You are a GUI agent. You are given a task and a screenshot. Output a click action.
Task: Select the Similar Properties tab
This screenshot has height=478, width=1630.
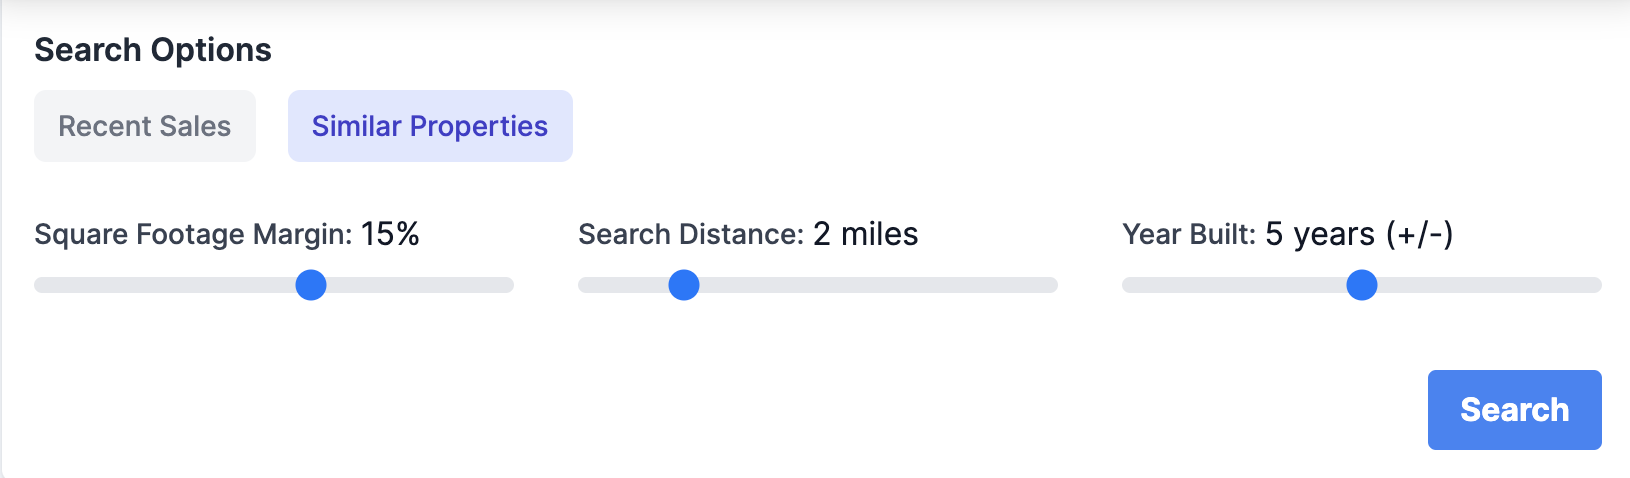pyautogui.click(x=430, y=126)
